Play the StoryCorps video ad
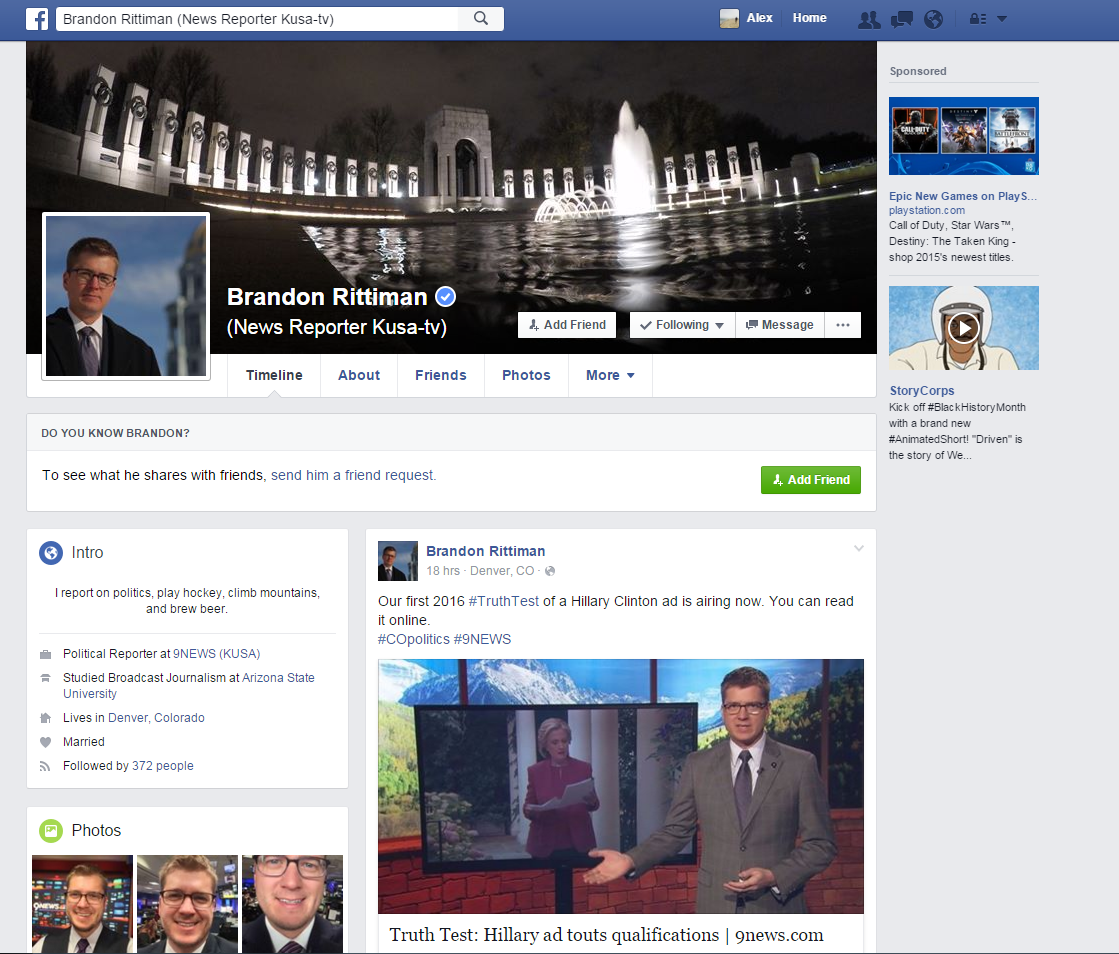Image resolution: width=1119 pixels, height=954 pixels. pos(963,328)
